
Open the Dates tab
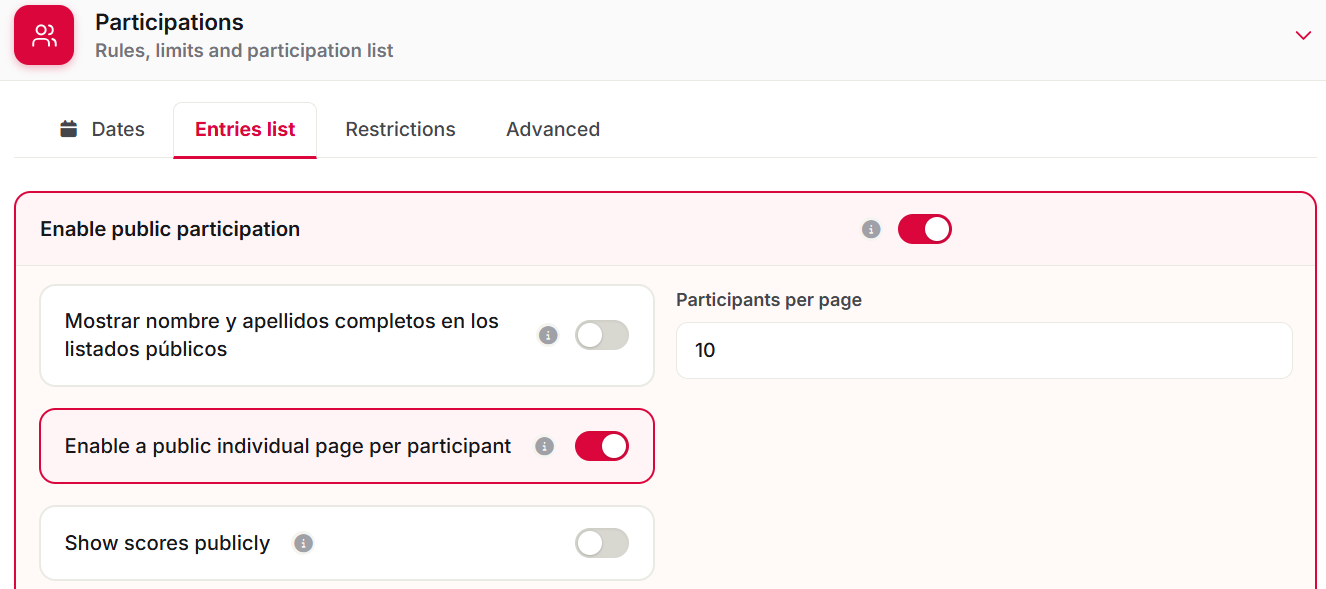tap(102, 129)
